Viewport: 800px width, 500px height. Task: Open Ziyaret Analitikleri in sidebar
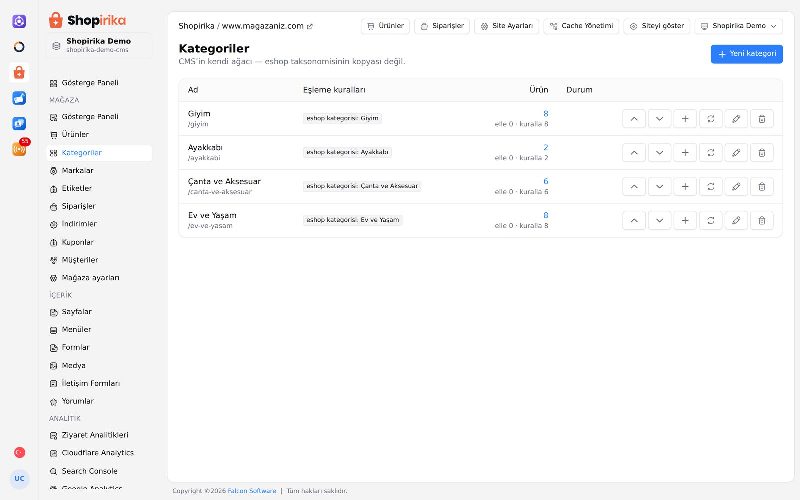pos(98,435)
